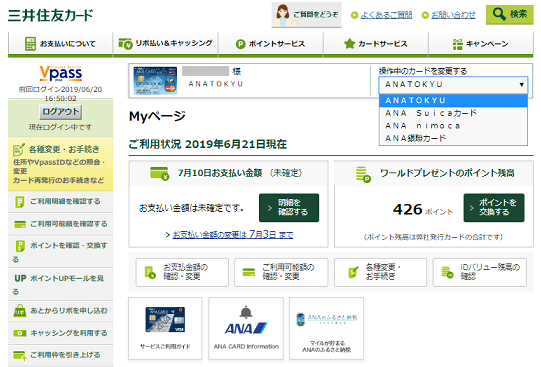The image size is (541, 367).
Task: Open 各種変更・お手続き sidebar section
Action: coord(61,165)
